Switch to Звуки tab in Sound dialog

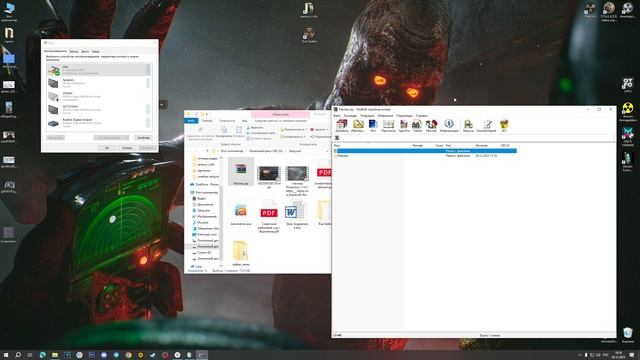pos(85,51)
